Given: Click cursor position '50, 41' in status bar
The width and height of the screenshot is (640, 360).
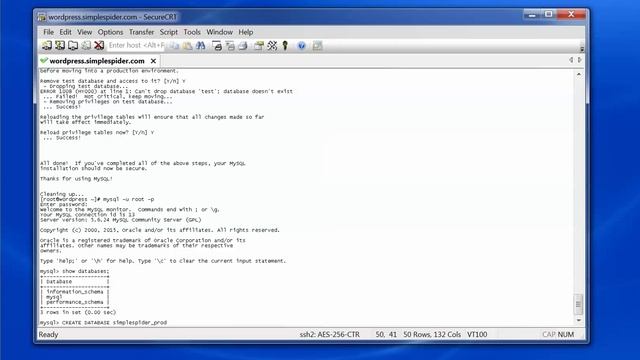Looking at the screenshot, I should pos(386,334).
